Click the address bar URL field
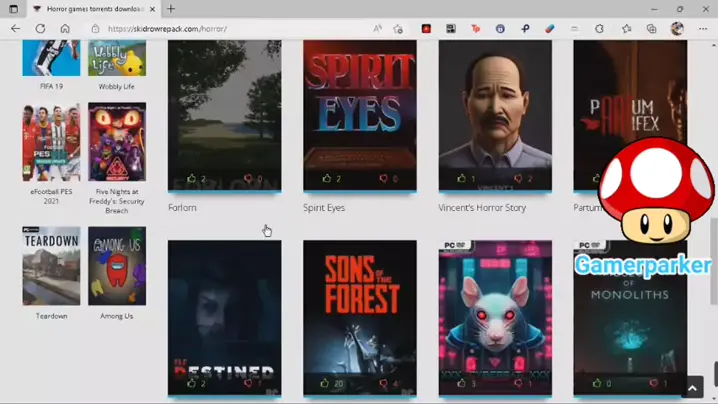This screenshot has width=718, height=404. click(x=230, y=29)
